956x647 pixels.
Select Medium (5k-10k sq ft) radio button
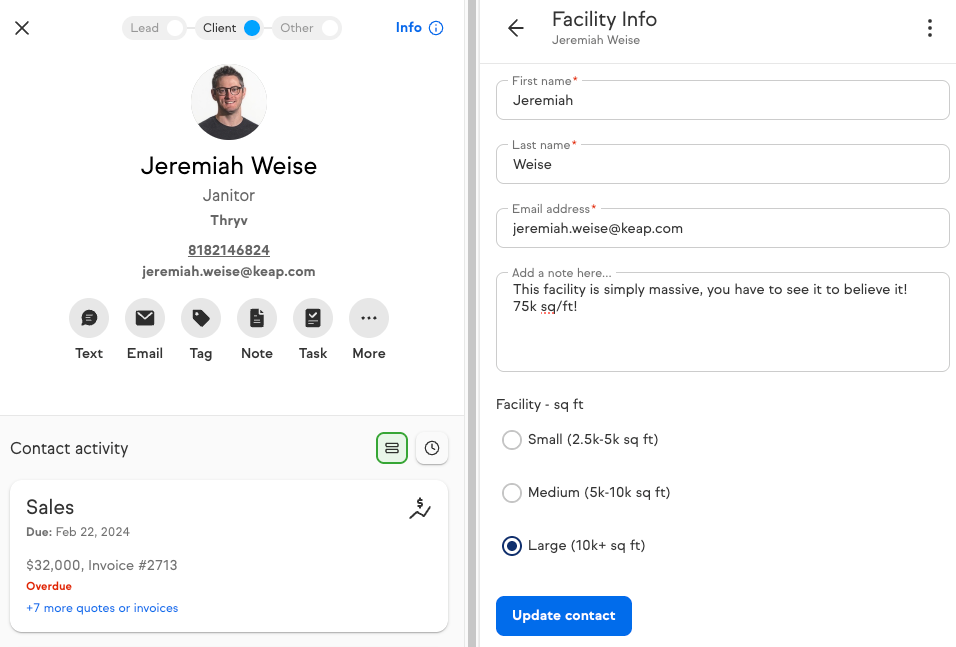pyautogui.click(x=512, y=493)
